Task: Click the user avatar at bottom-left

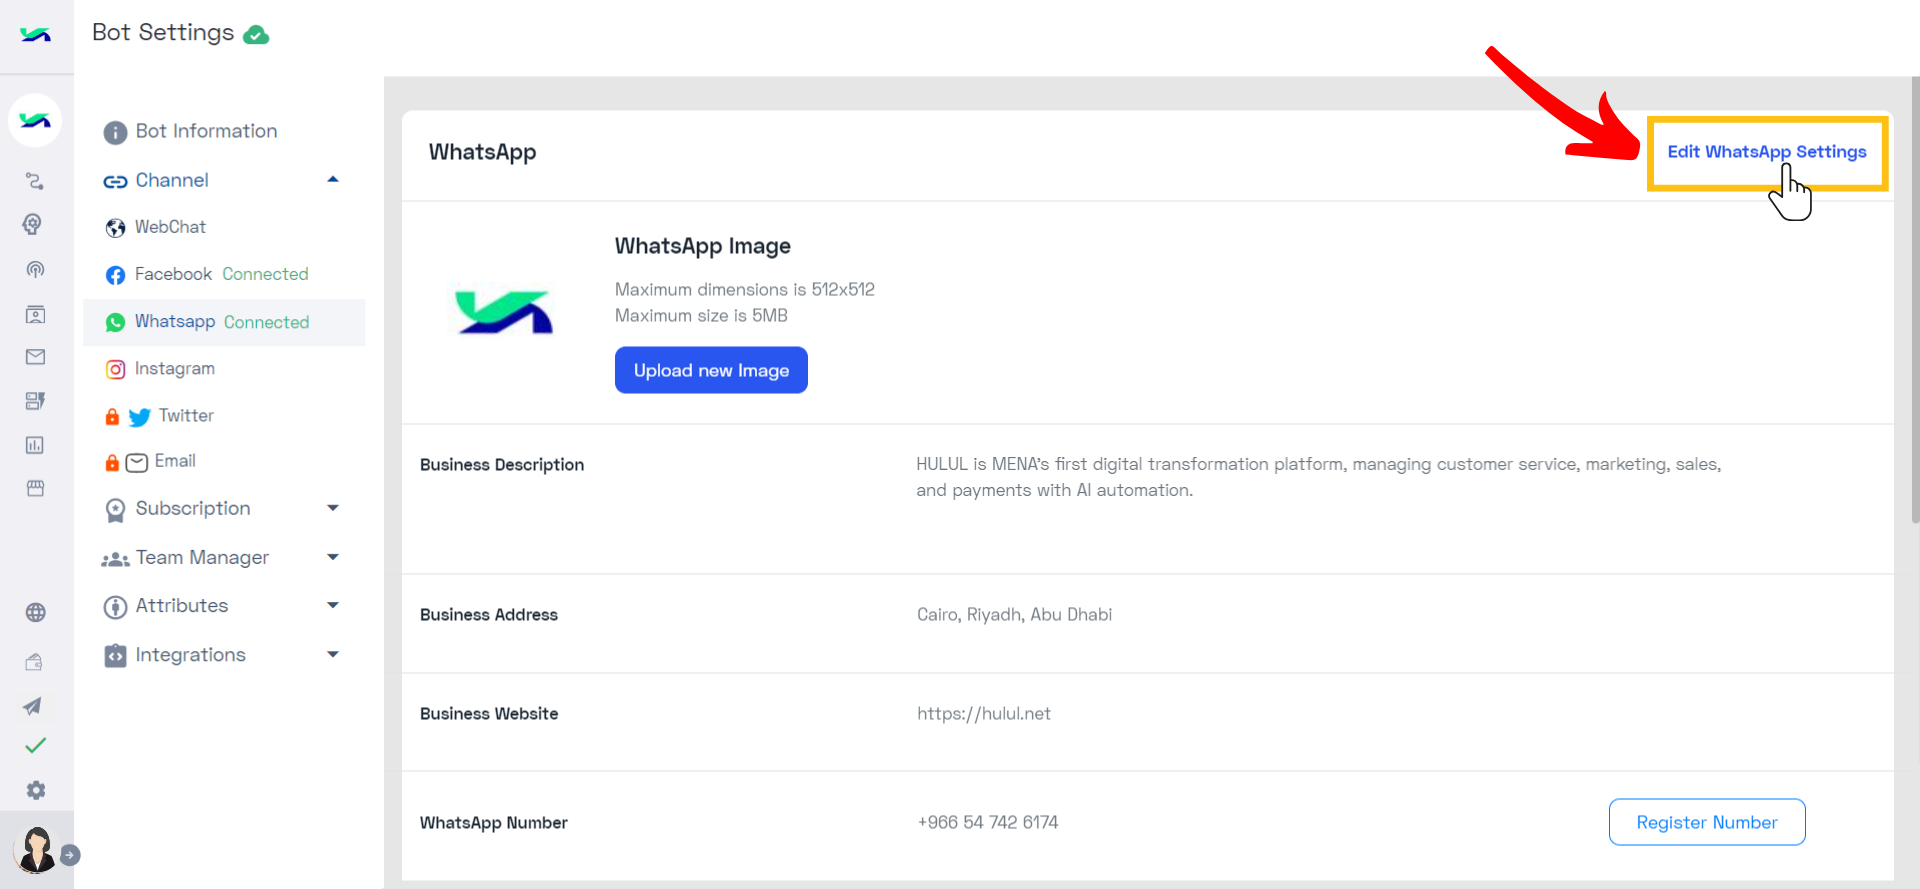Action: coord(36,850)
